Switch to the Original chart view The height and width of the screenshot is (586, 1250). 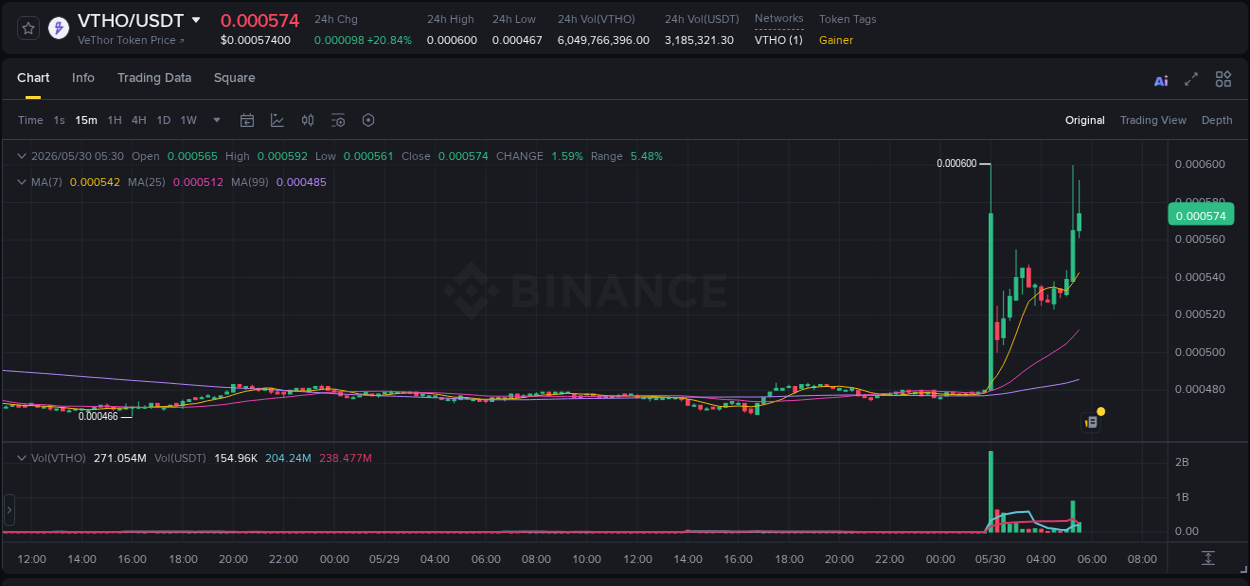click(x=1085, y=120)
